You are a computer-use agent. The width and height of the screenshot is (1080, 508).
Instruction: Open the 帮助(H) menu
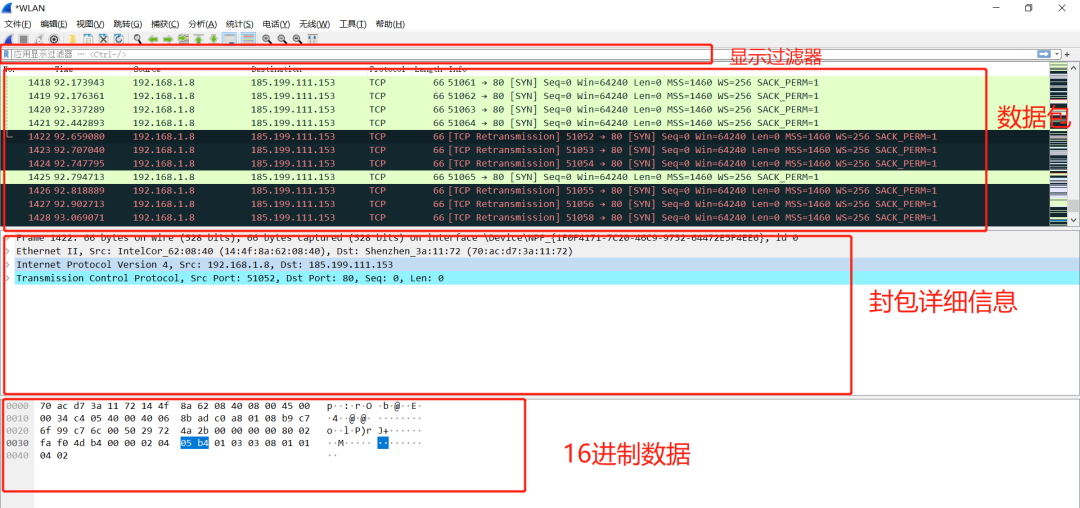(390, 24)
